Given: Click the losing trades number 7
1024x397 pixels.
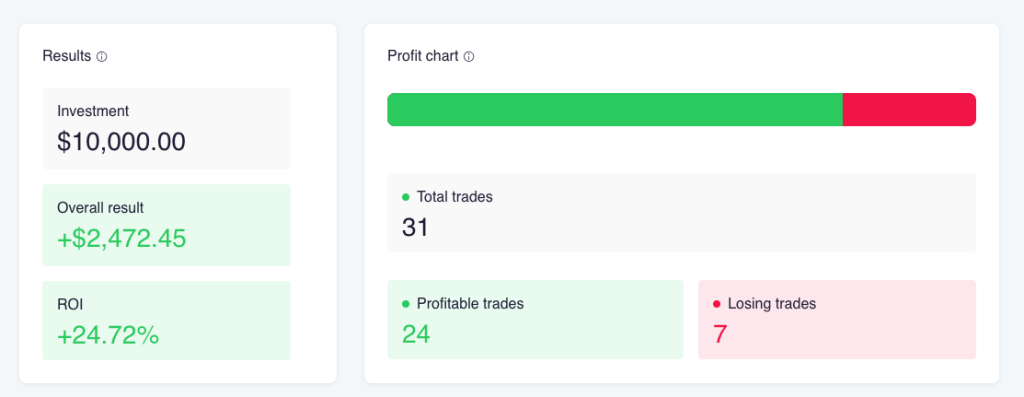Looking at the screenshot, I should [x=720, y=334].
